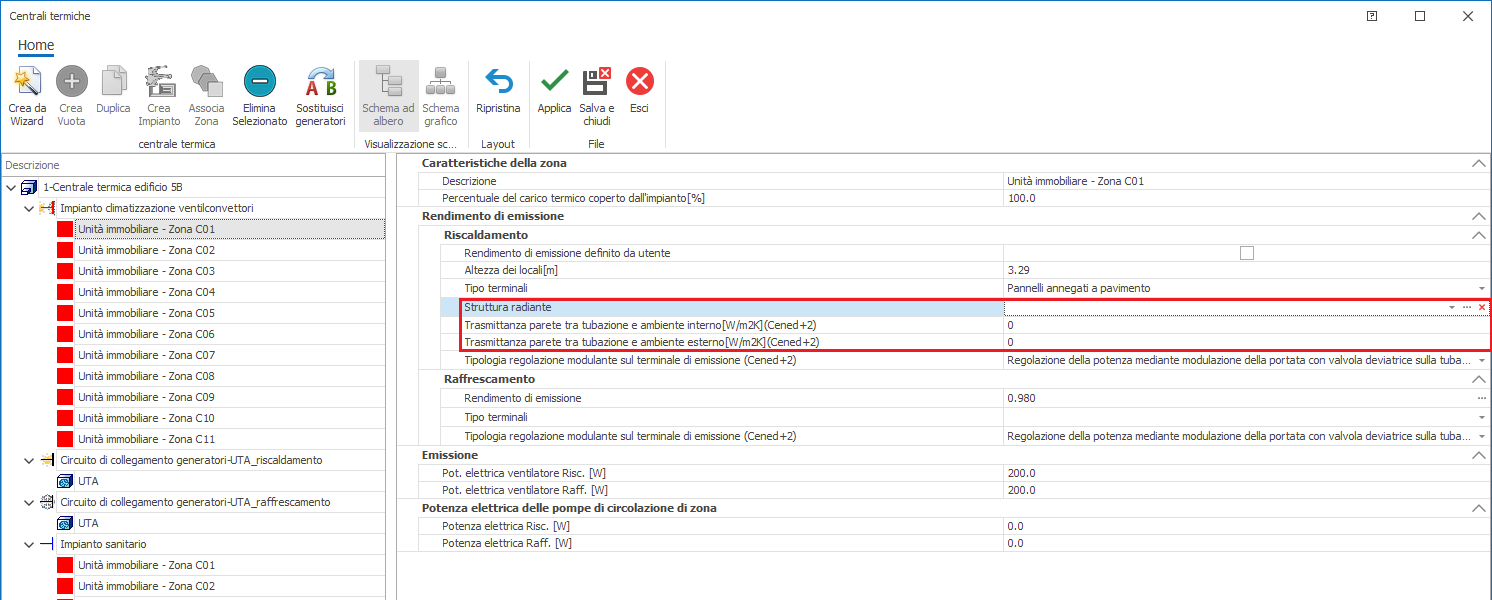Viewport: 1492px width, 600px height.
Task: Clear Struttura radiante with the red X
Action: (1482, 307)
